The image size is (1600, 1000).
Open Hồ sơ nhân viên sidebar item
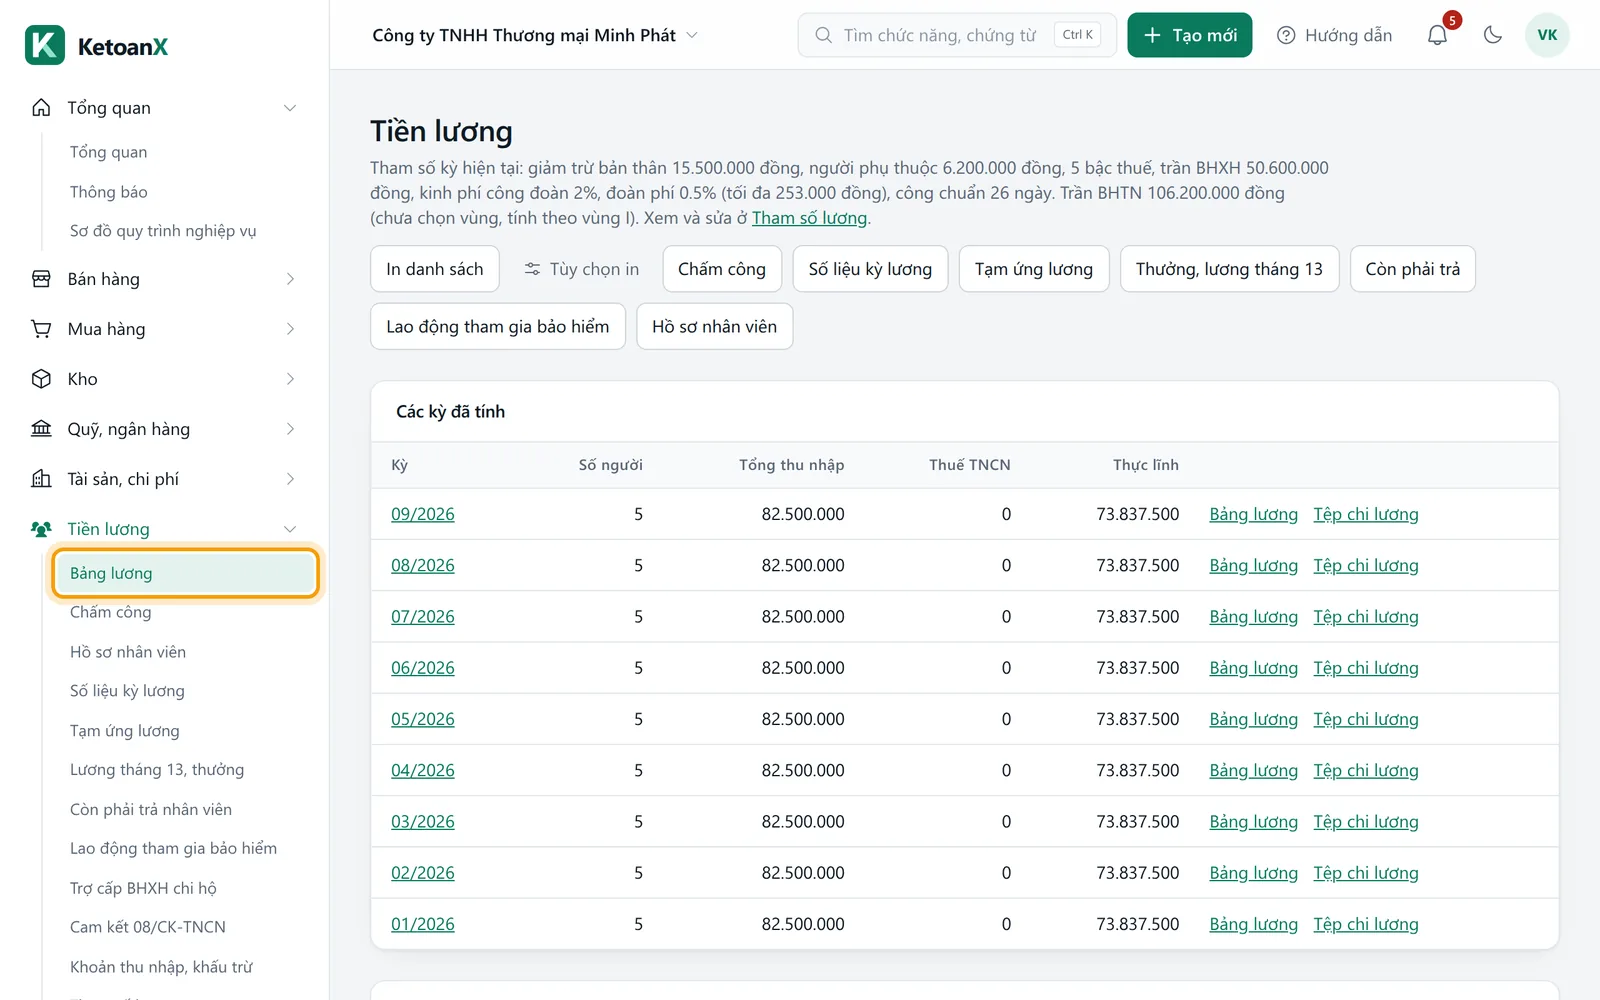click(x=128, y=652)
